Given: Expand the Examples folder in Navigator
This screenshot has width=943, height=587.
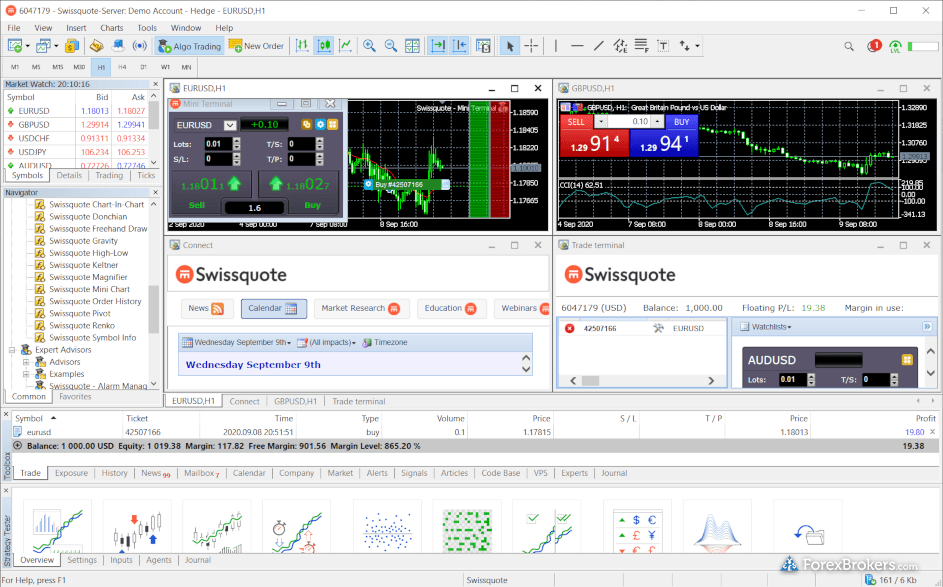Looking at the screenshot, I should 26,374.
